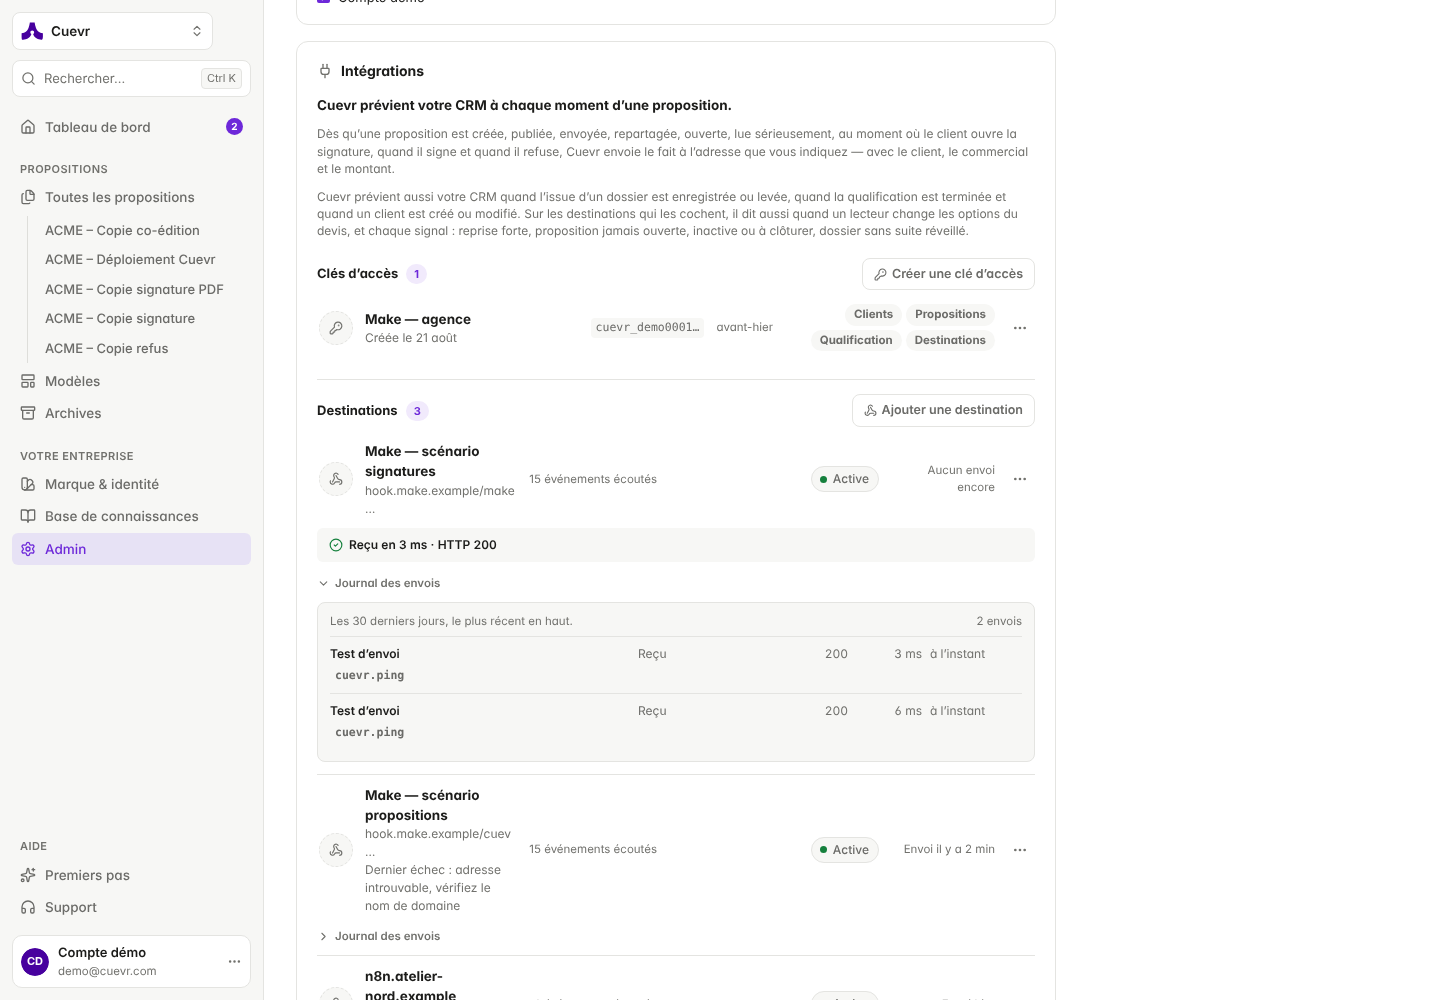Click the cuevr_demo0001 key code

tap(647, 327)
